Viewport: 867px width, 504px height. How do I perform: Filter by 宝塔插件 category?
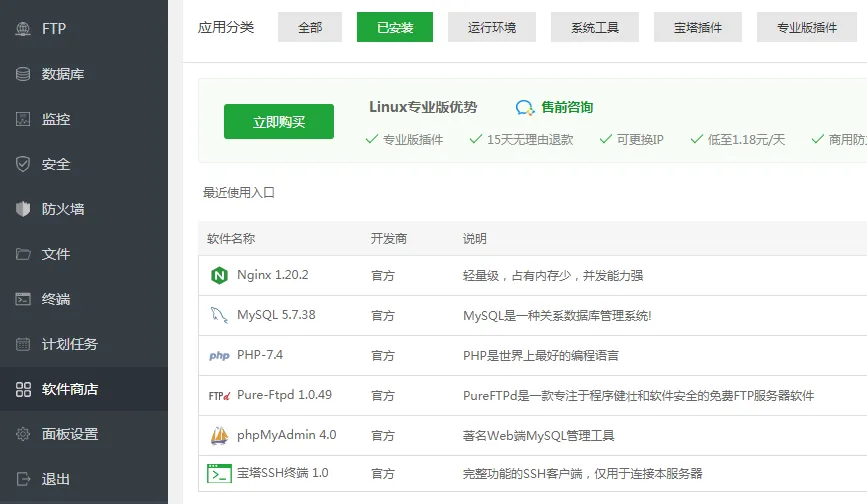[695, 28]
